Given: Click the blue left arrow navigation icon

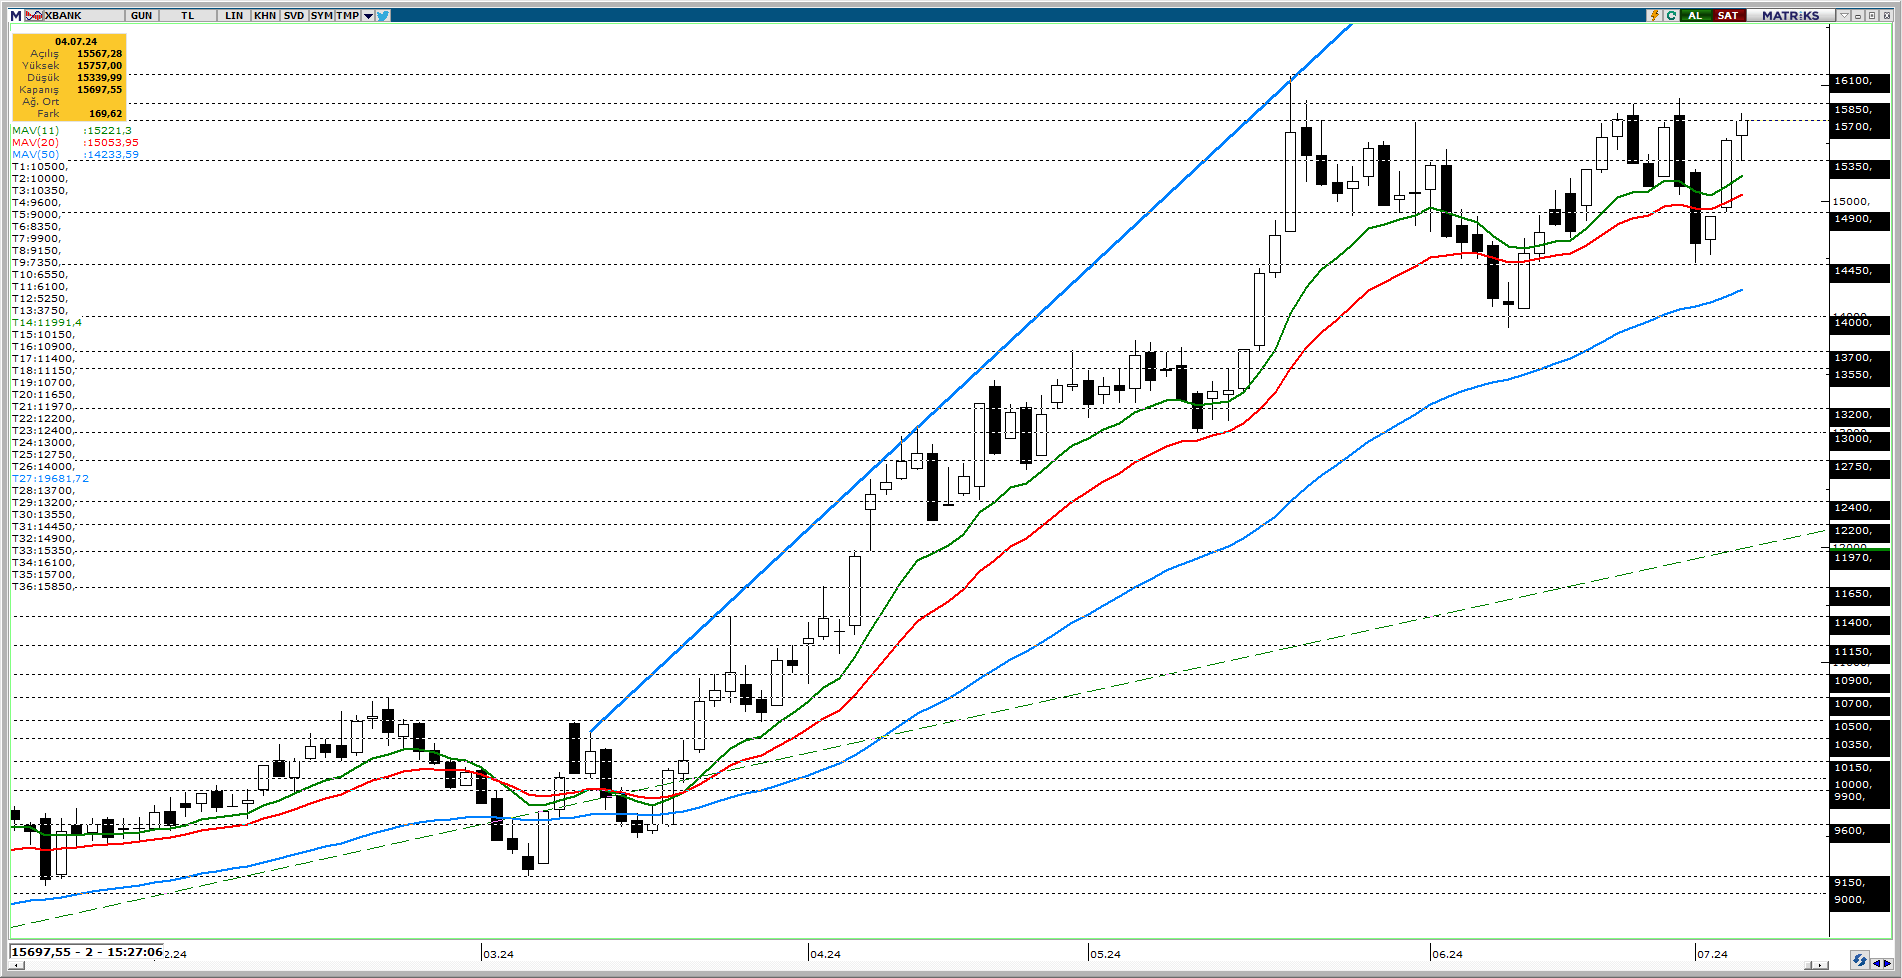Looking at the screenshot, I should click(1877, 963).
